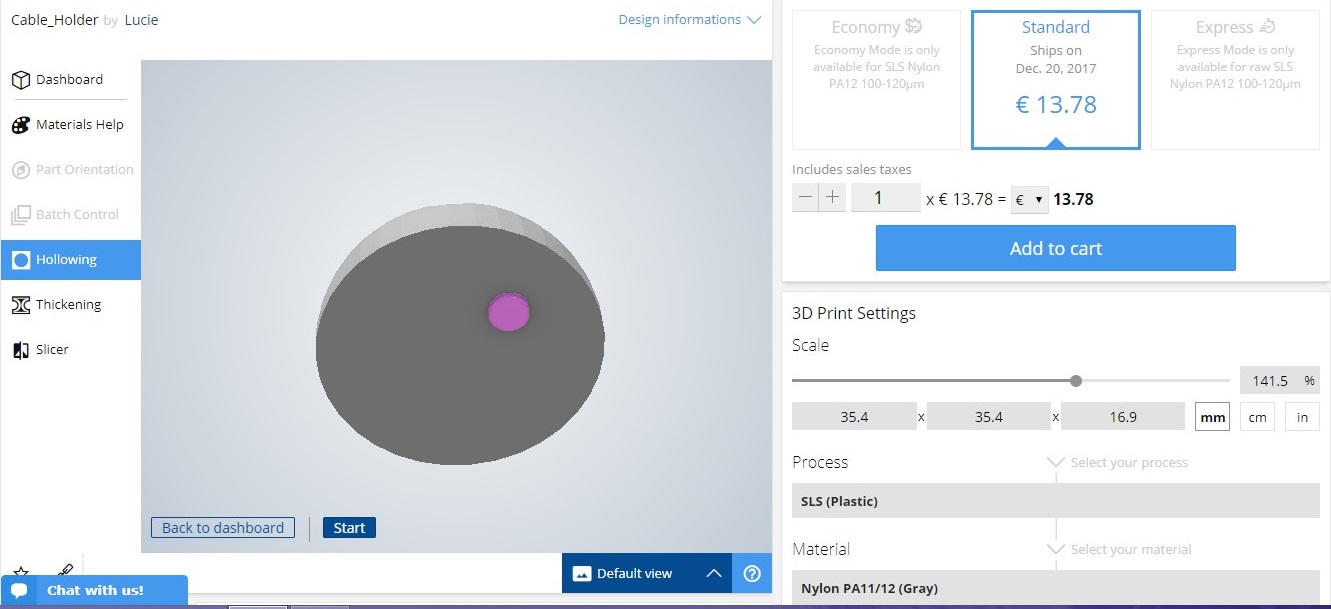Viewport: 1331px width, 609px height.
Task: Select the Standard shipping option
Action: [1056, 80]
